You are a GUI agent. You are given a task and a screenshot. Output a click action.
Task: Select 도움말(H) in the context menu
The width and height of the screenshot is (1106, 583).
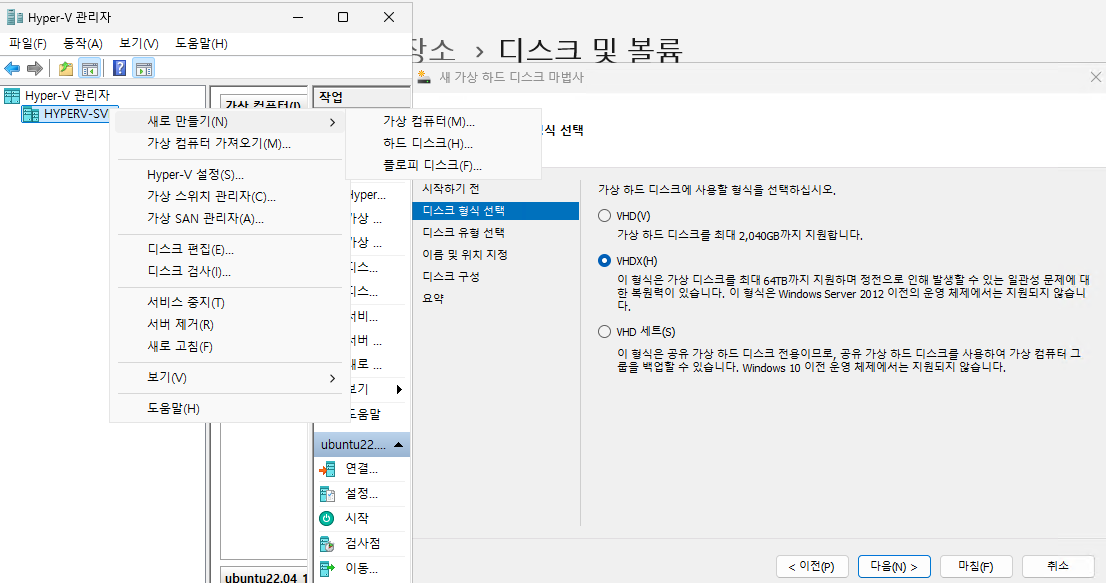point(229,408)
